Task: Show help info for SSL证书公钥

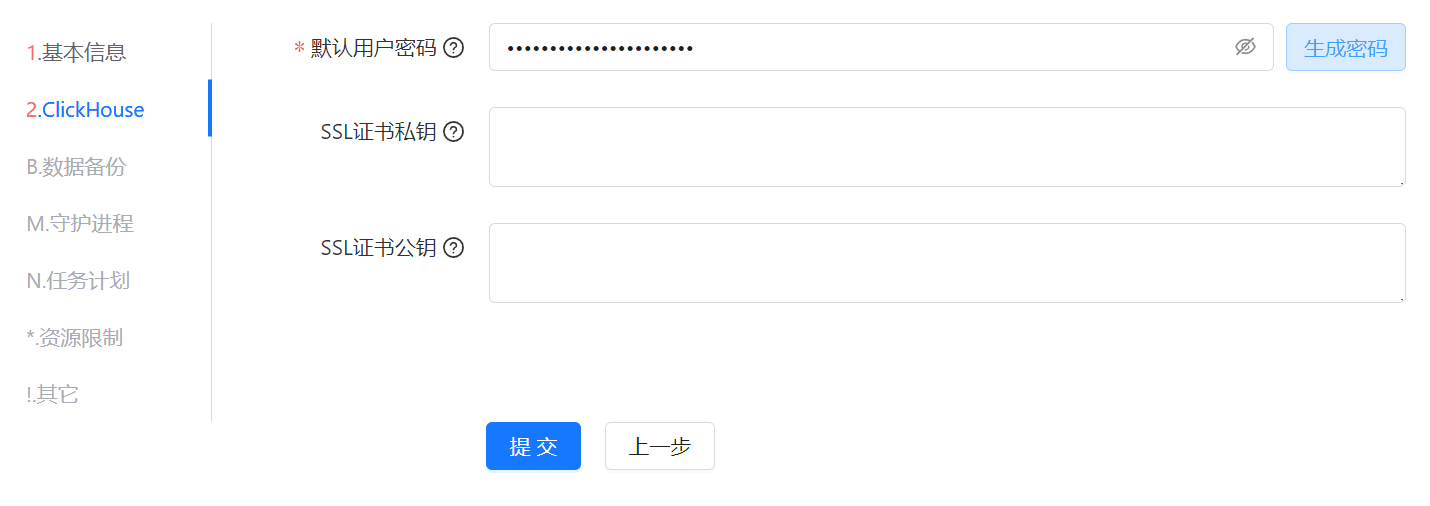Action: click(454, 248)
